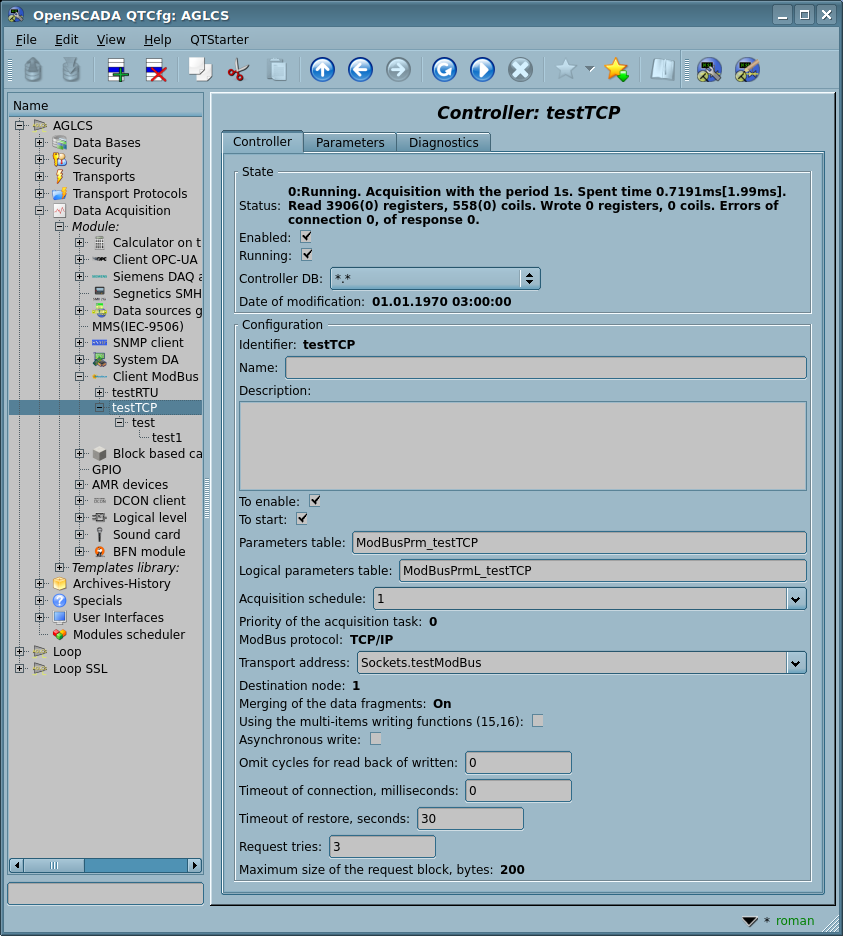
Task: Start cyclic refresh with the play icon
Action: tap(482, 70)
